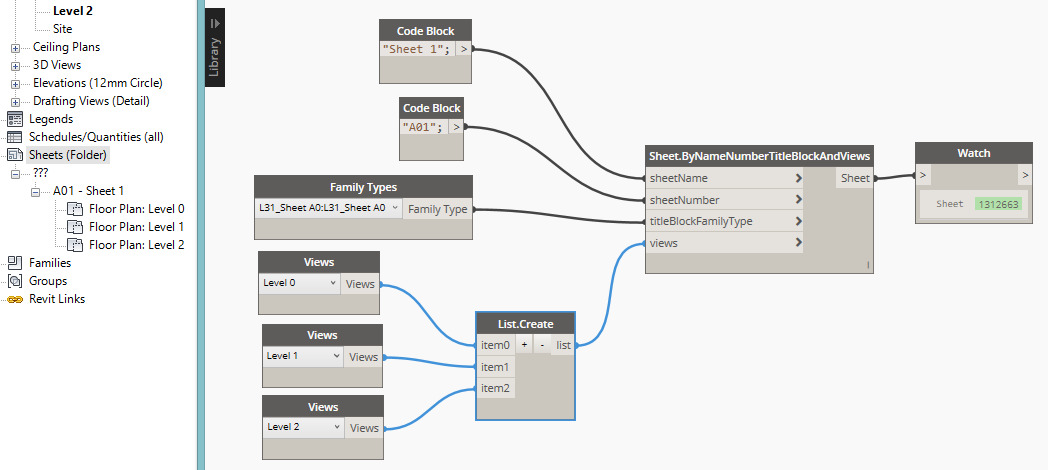Collapse the A01 - Sheet 1 node
Screen dimensions: 1048x470
[35, 192]
